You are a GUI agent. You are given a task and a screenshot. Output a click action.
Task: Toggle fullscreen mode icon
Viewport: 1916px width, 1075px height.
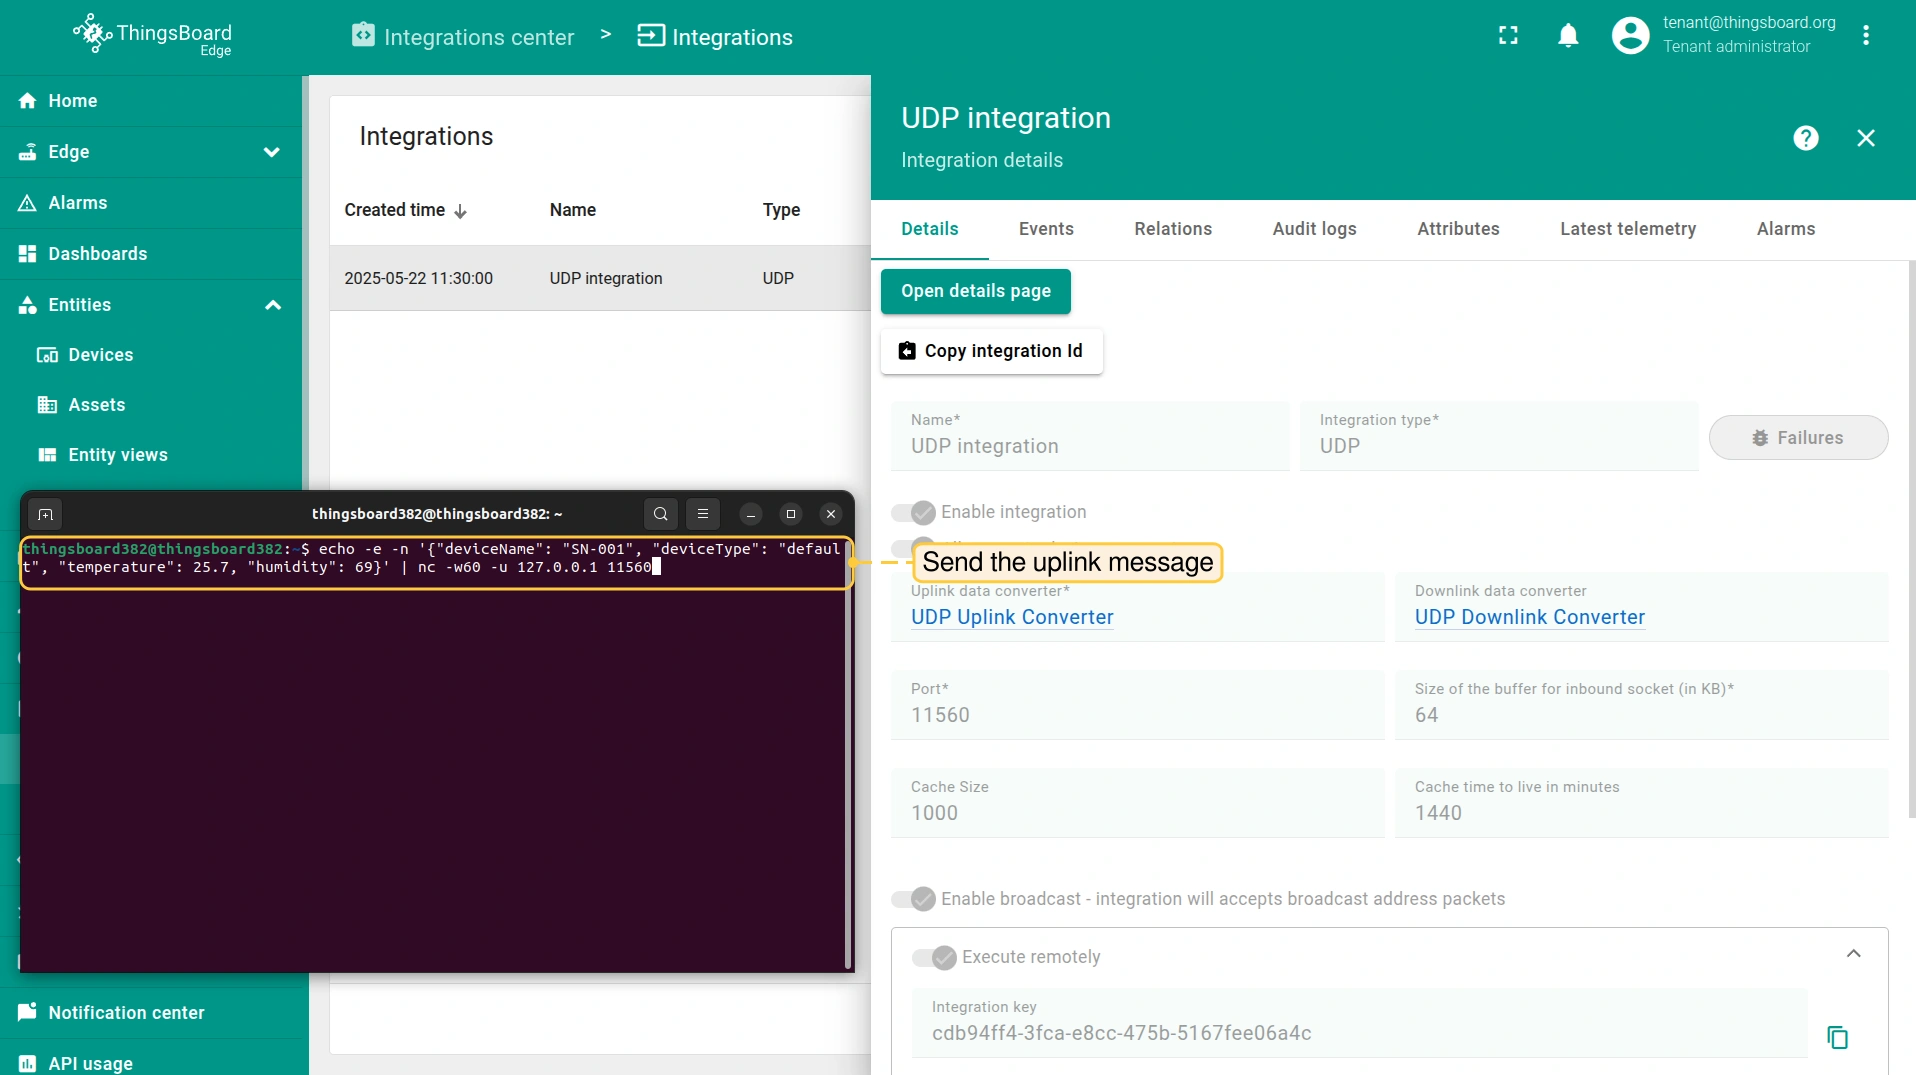pos(1508,36)
